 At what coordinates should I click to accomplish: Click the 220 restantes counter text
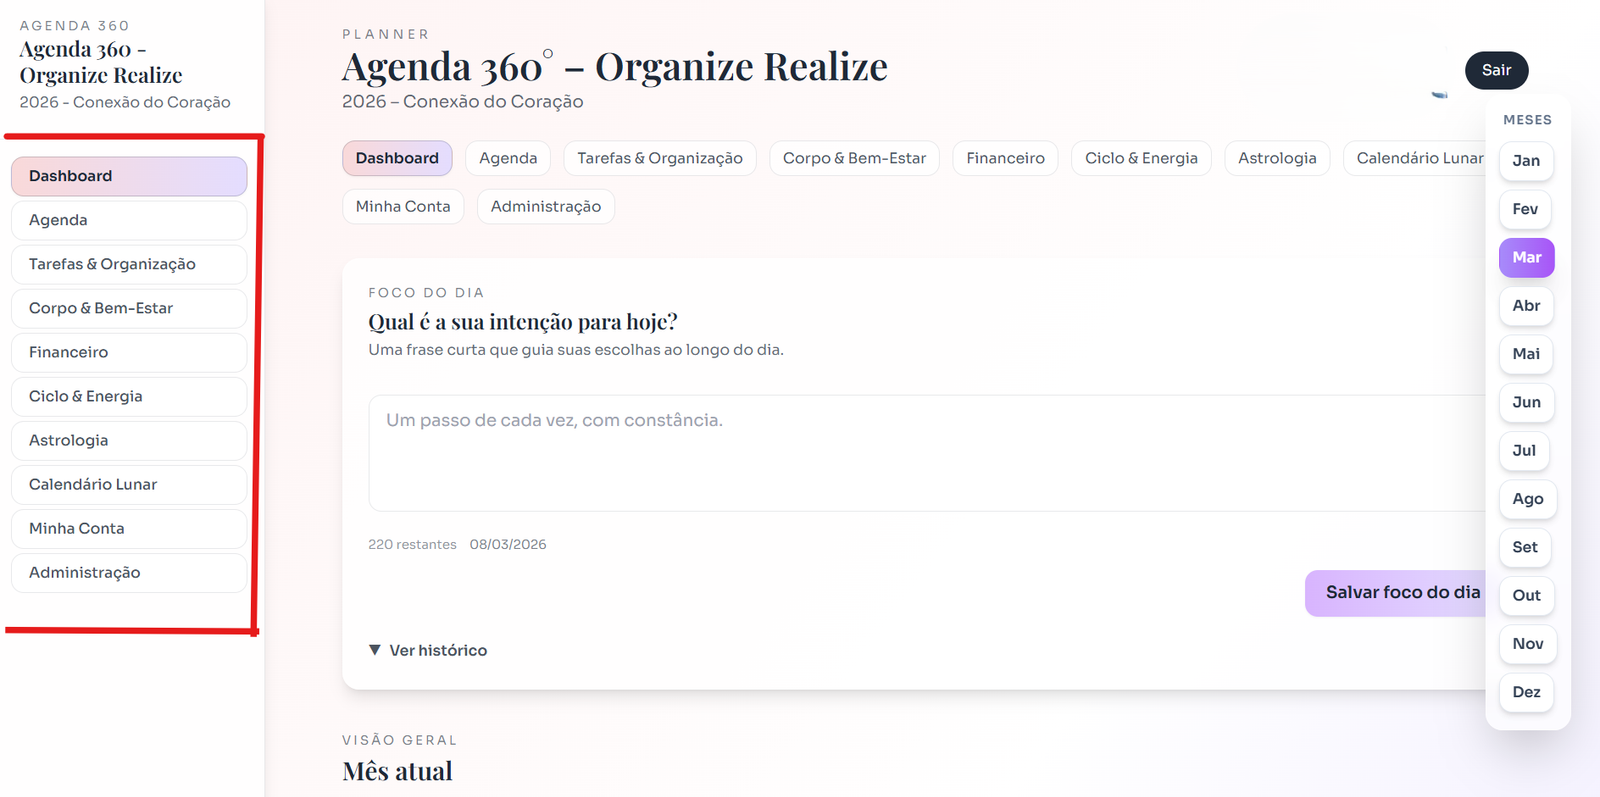412,545
